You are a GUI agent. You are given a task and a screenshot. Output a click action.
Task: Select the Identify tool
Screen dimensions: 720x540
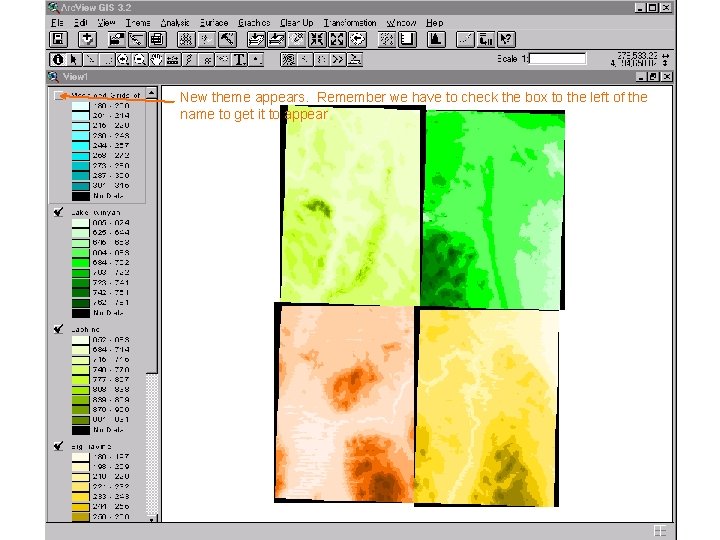click(58, 60)
